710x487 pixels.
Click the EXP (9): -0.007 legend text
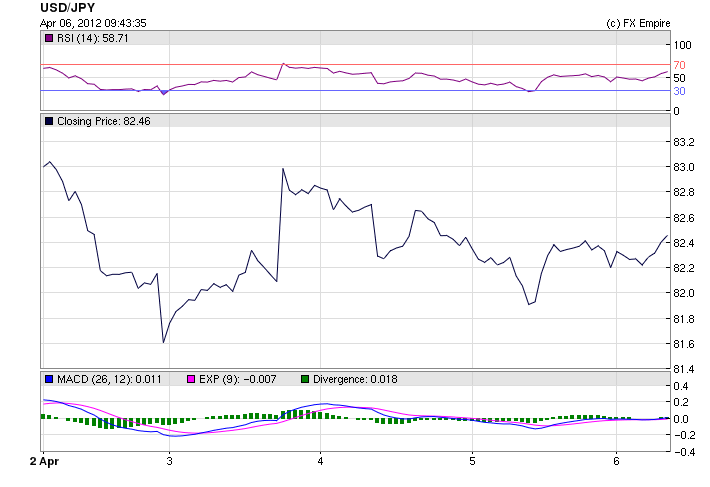[238, 379]
